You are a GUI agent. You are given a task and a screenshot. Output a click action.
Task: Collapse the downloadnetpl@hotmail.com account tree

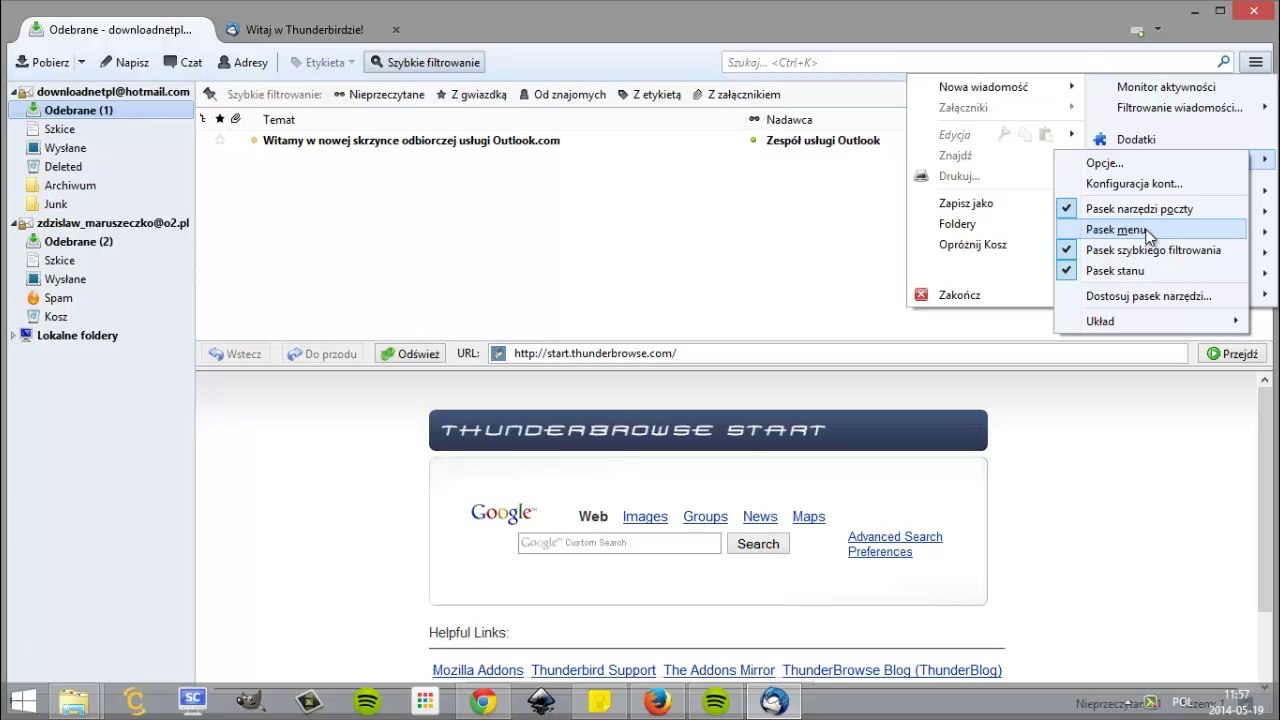click(x=14, y=92)
